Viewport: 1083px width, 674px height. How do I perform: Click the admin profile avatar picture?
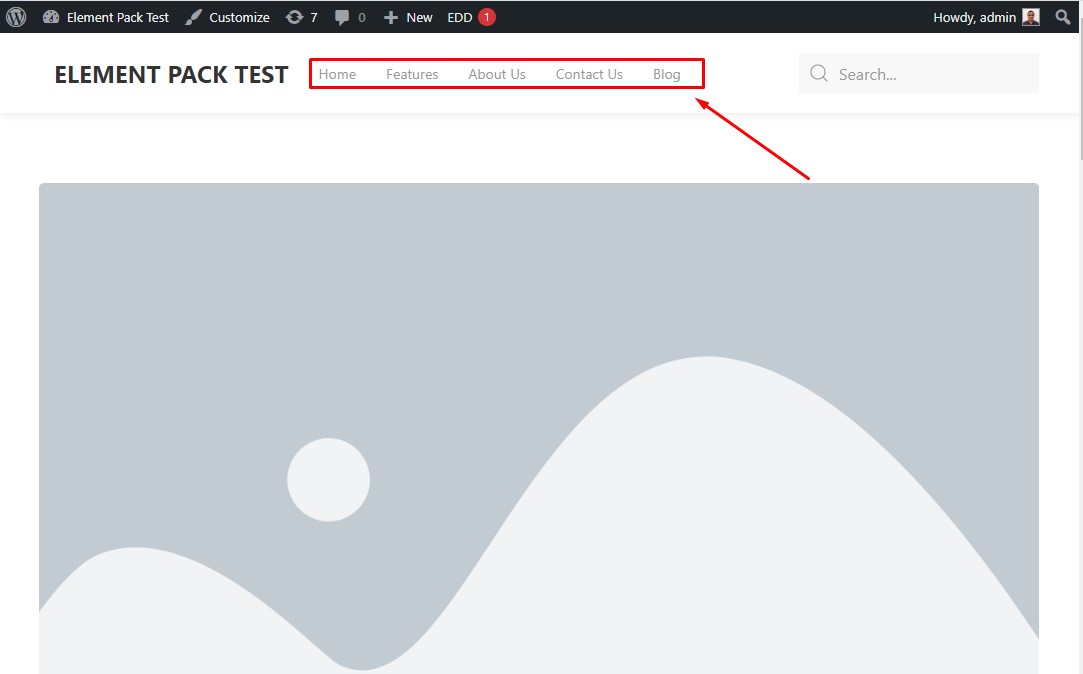coord(1031,17)
